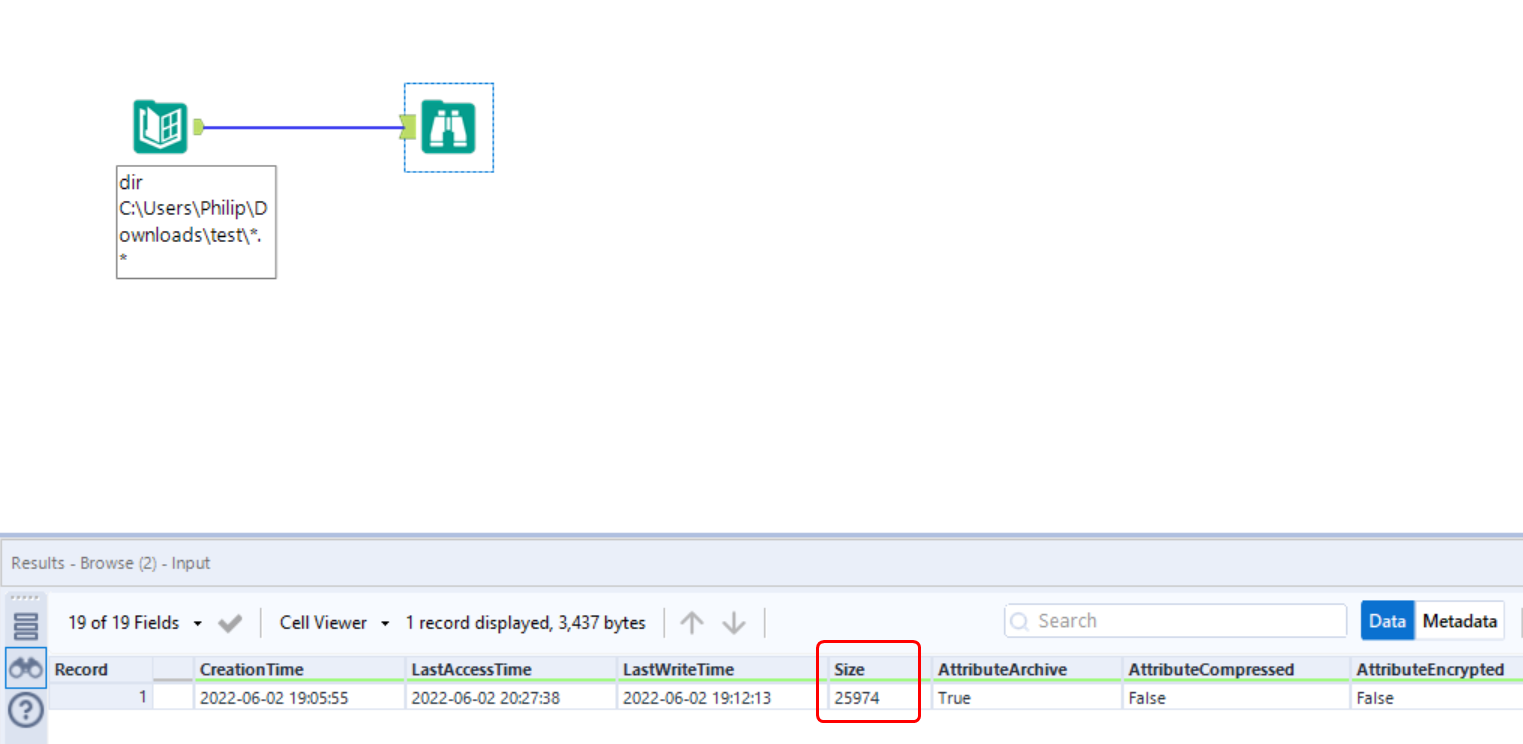Viewport: 1523px width, 744px height.
Task: Click the table layout icon in the results sidebar
Action: click(25, 624)
